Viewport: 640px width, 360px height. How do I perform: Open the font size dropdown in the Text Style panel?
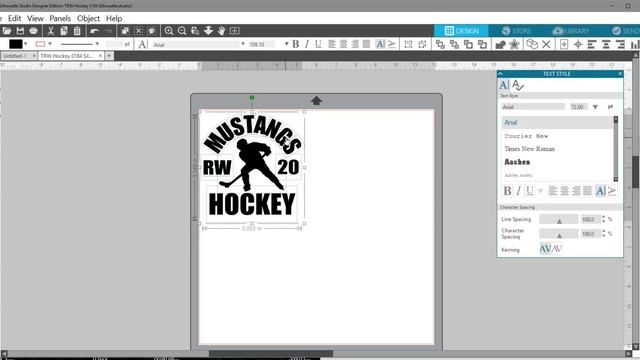click(595, 107)
